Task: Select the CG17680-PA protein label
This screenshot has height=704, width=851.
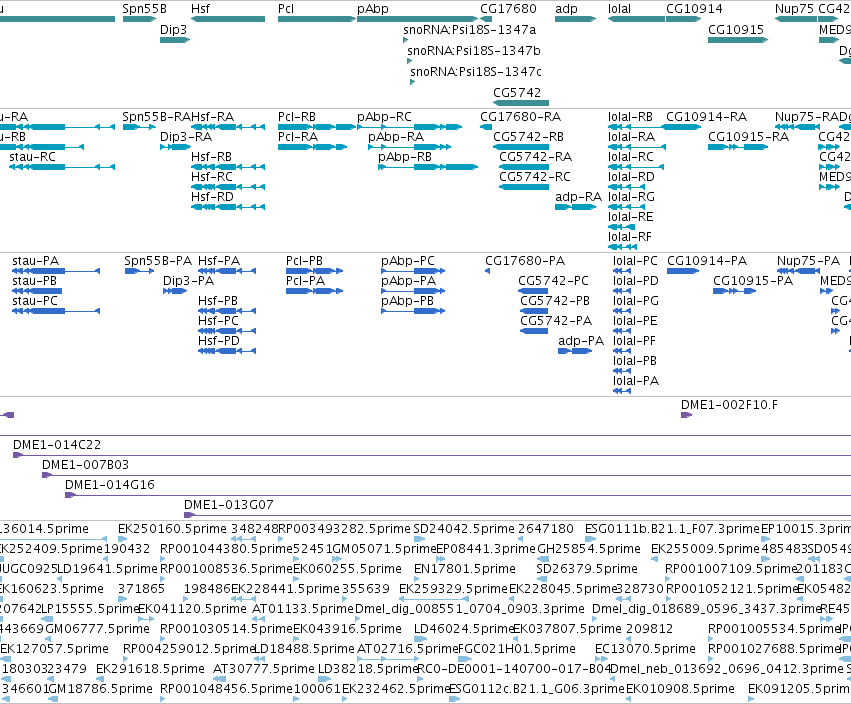Action: pyautogui.click(x=525, y=261)
